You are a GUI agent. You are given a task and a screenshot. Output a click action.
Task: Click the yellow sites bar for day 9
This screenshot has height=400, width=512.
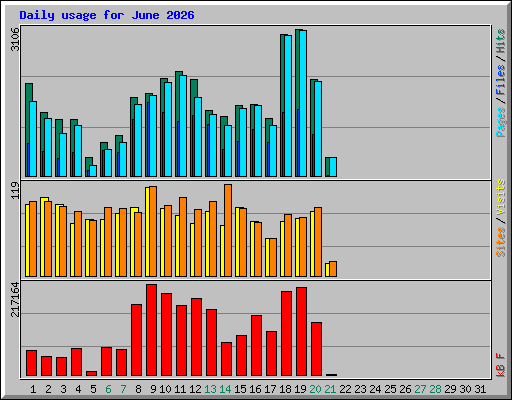(147, 232)
